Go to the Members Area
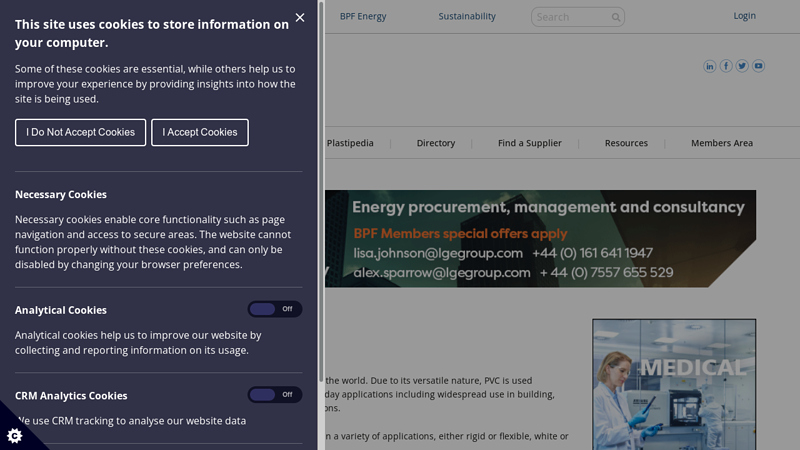The image size is (800, 450). [722, 143]
